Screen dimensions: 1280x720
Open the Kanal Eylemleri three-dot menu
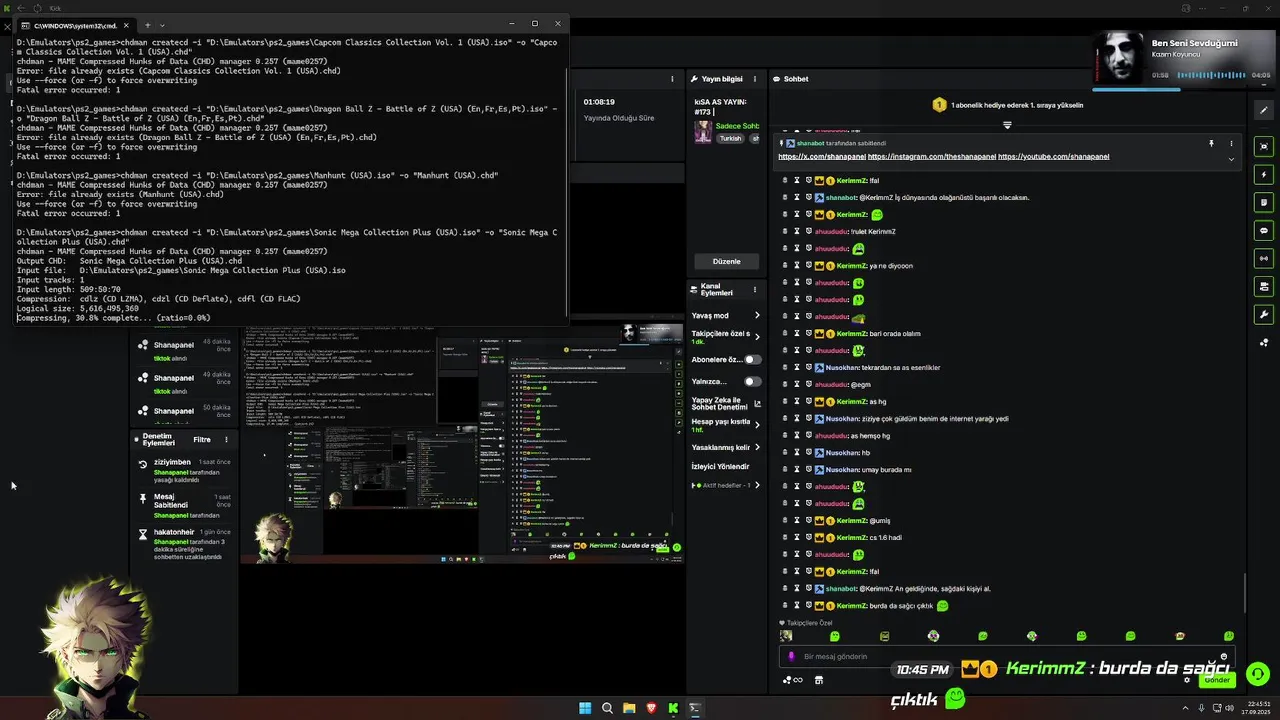tap(755, 289)
